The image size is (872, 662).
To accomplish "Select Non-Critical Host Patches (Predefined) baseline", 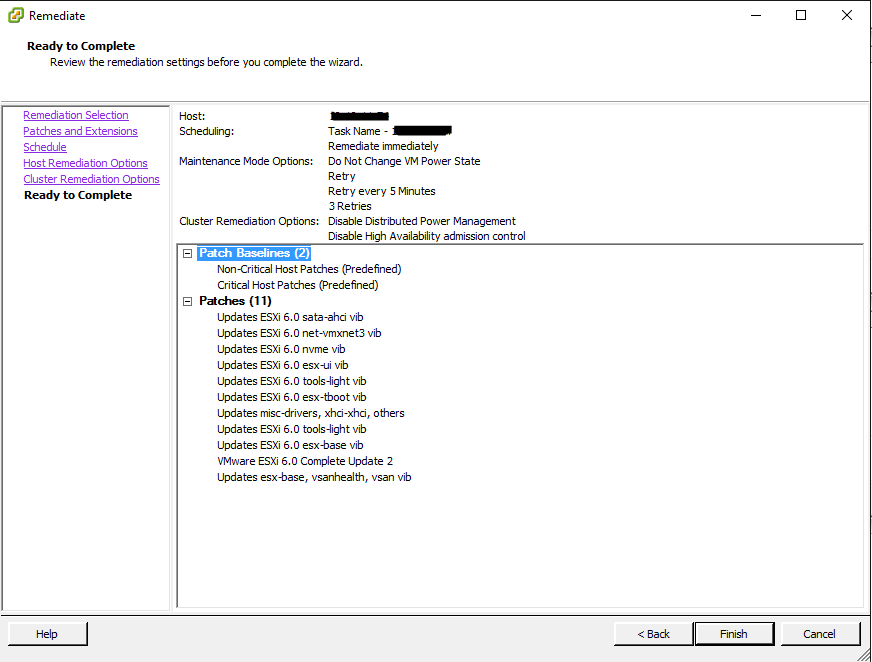I will point(309,269).
